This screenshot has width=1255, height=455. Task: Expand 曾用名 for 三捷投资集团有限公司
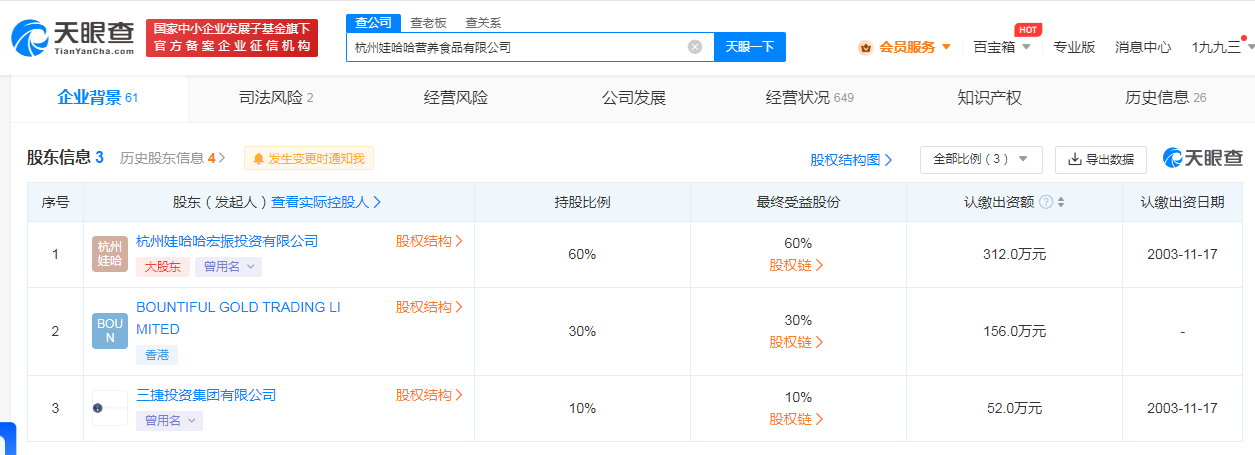169,421
